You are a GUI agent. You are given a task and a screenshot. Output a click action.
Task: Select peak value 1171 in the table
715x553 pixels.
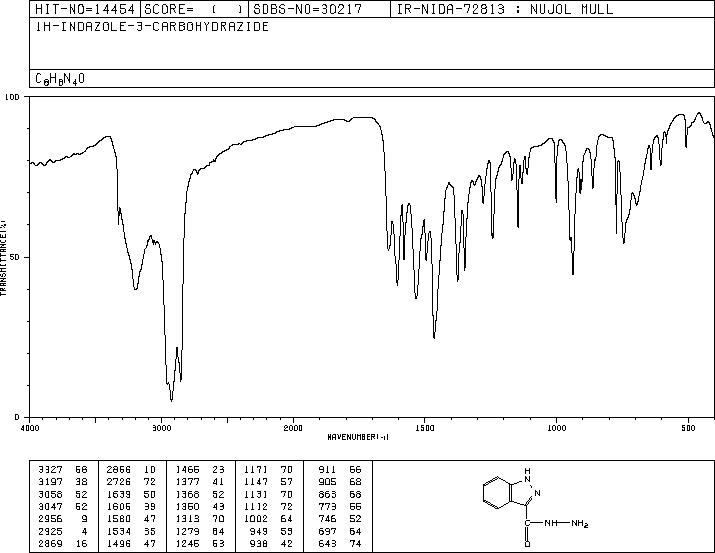(x=256, y=470)
